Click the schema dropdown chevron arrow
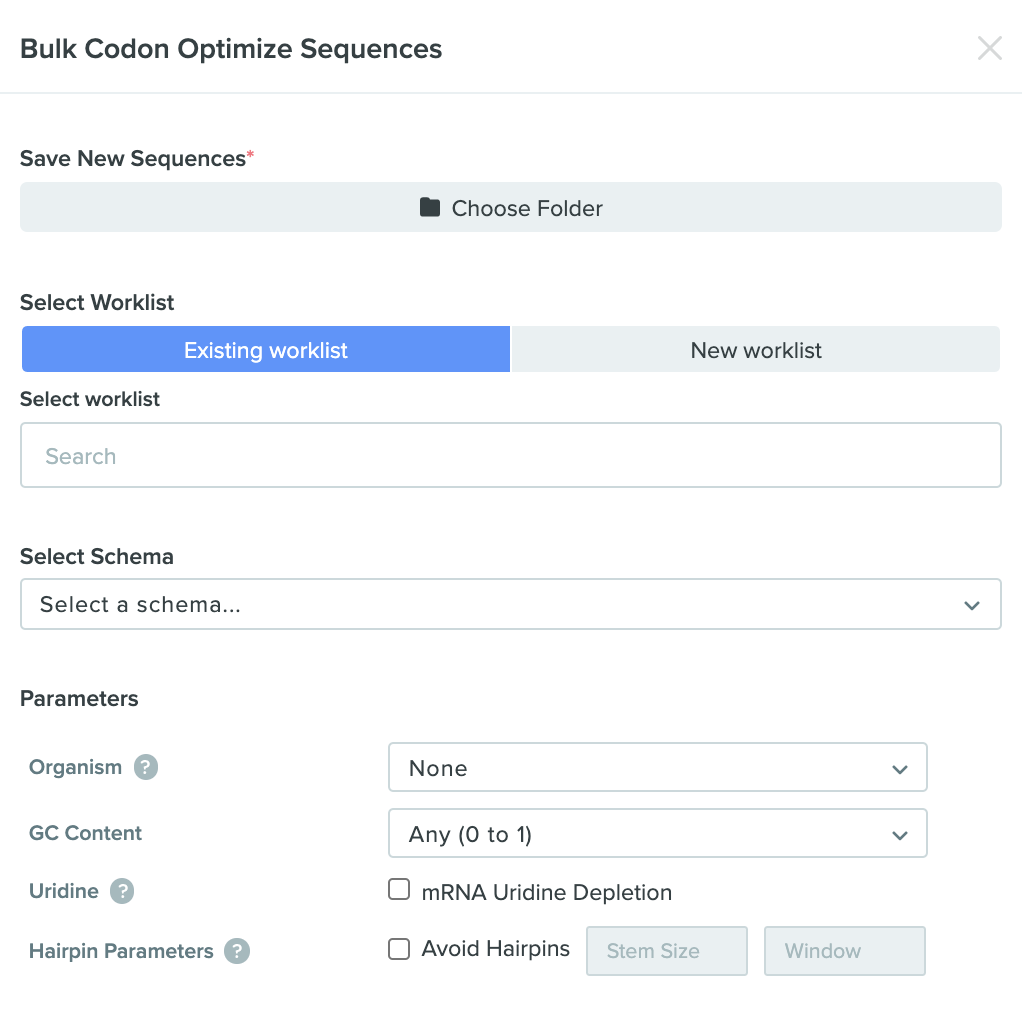 [972, 605]
